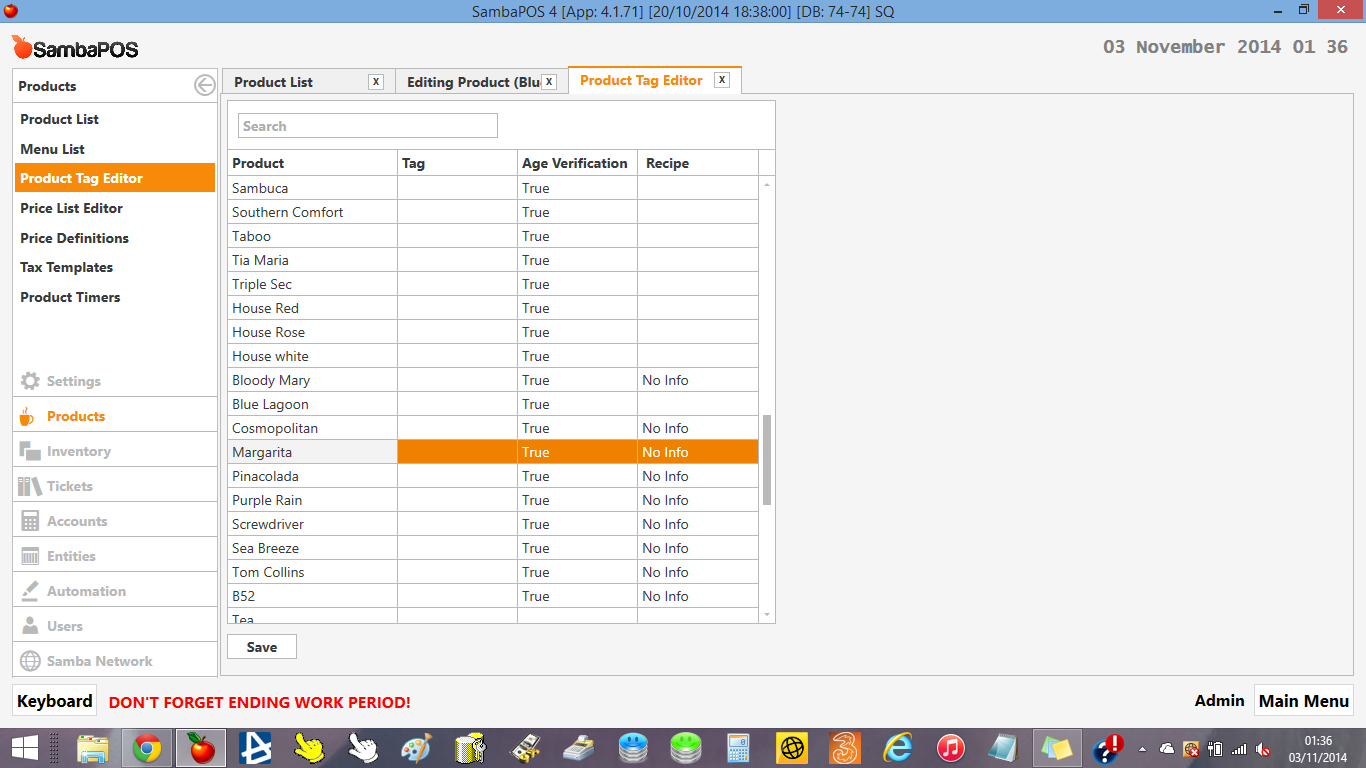The width and height of the screenshot is (1366, 768).
Task: Open Users section in sidebar
Action: point(64,626)
